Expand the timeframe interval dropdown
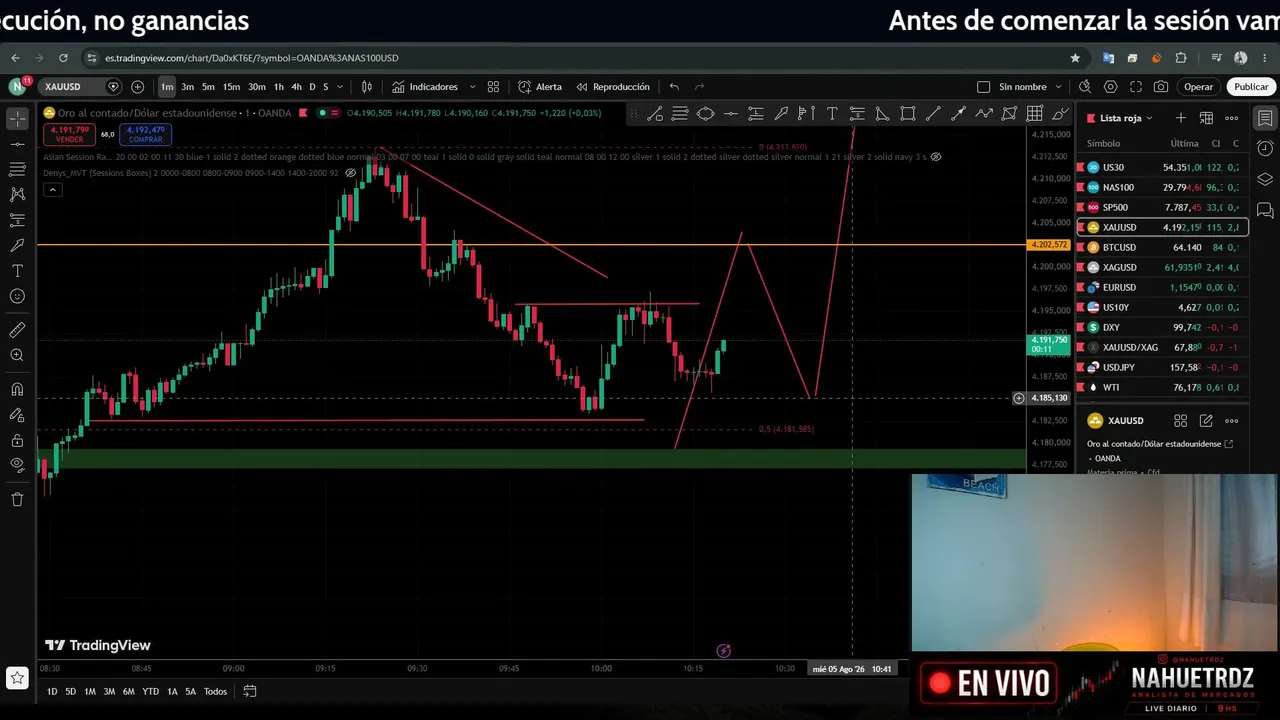The image size is (1280, 720). click(x=340, y=87)
